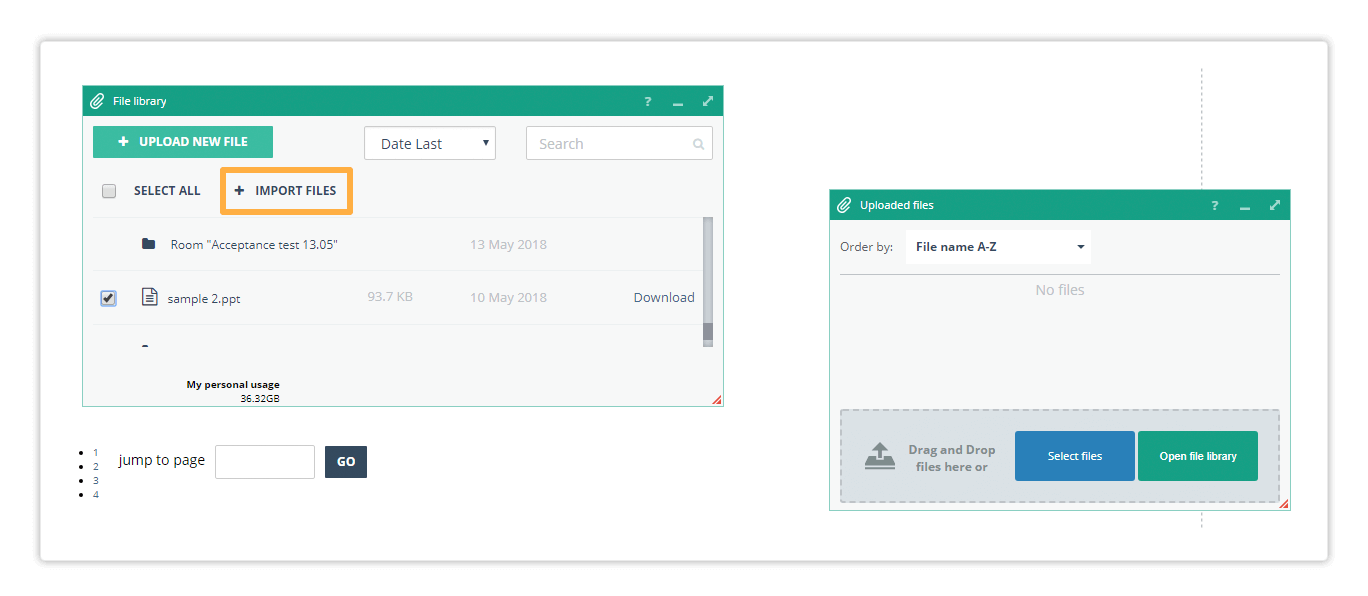Open the File name A-Z order dropdown

(998, 247)
